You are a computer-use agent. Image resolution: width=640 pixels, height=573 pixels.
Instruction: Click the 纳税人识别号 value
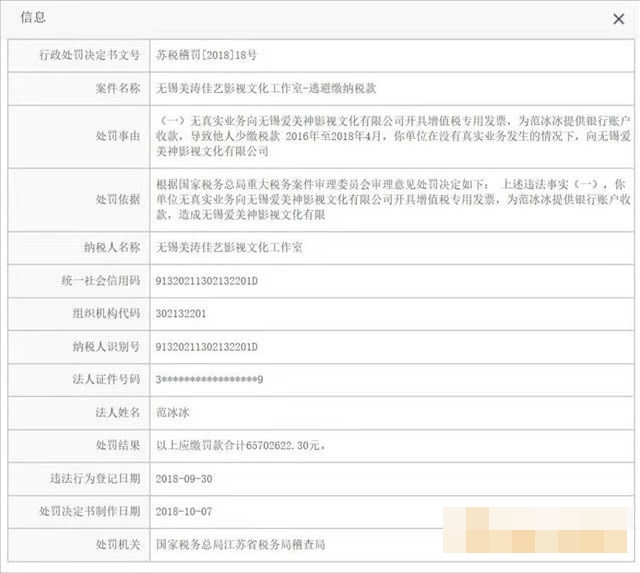[207, 346]
